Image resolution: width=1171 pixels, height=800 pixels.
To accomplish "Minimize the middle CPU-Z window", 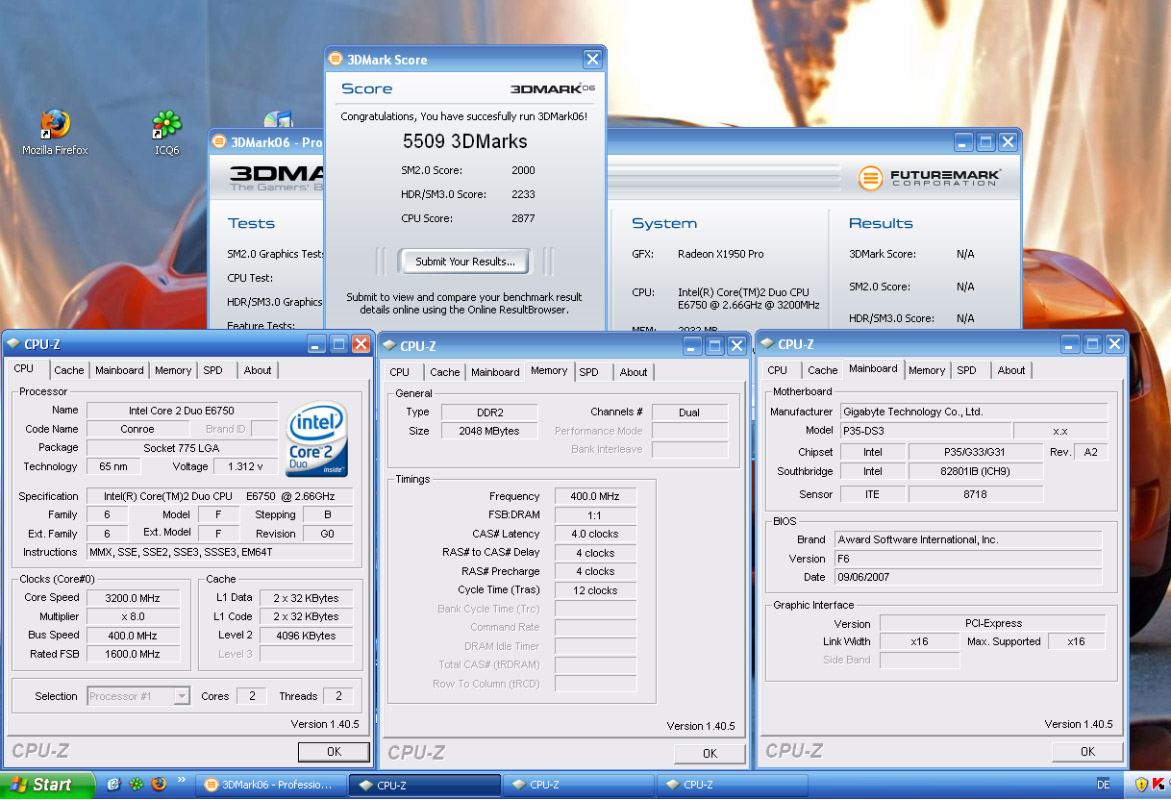I will click(692, 346).
